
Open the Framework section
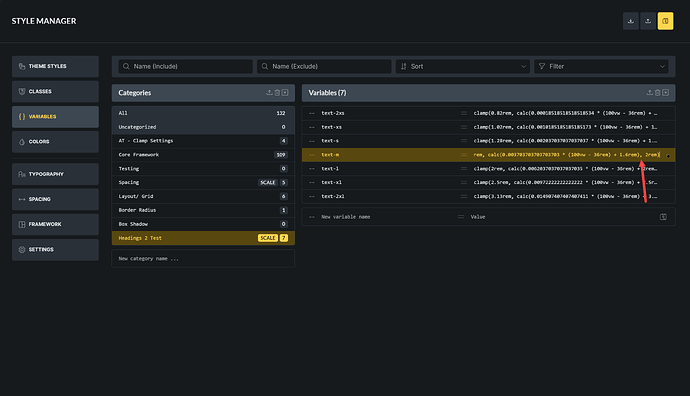(55, 224)
